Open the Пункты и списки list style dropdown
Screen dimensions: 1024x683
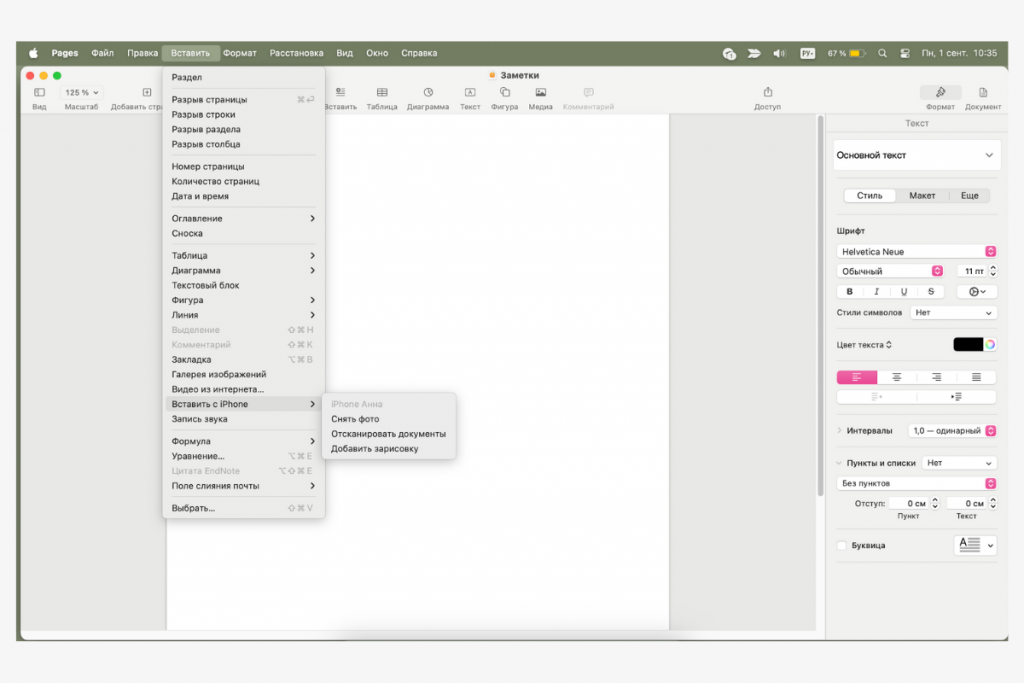pyautogui.click(x=959, y=463)
